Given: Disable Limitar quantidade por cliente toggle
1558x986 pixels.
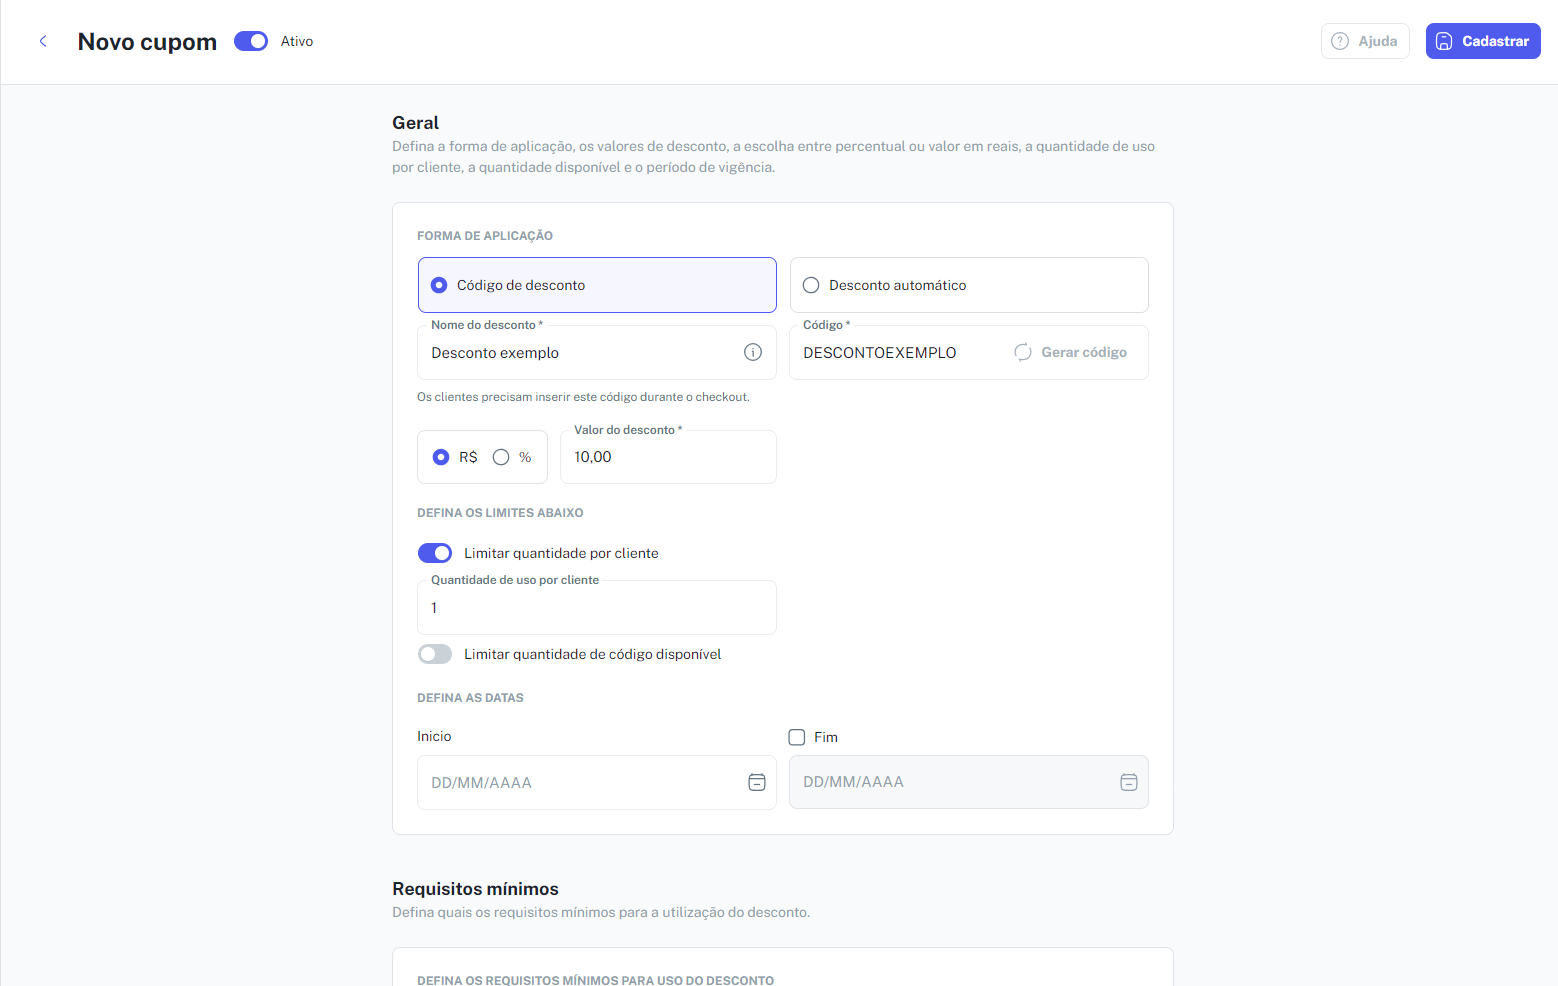Looking at the screenshot, I should [x=435, y=553].
